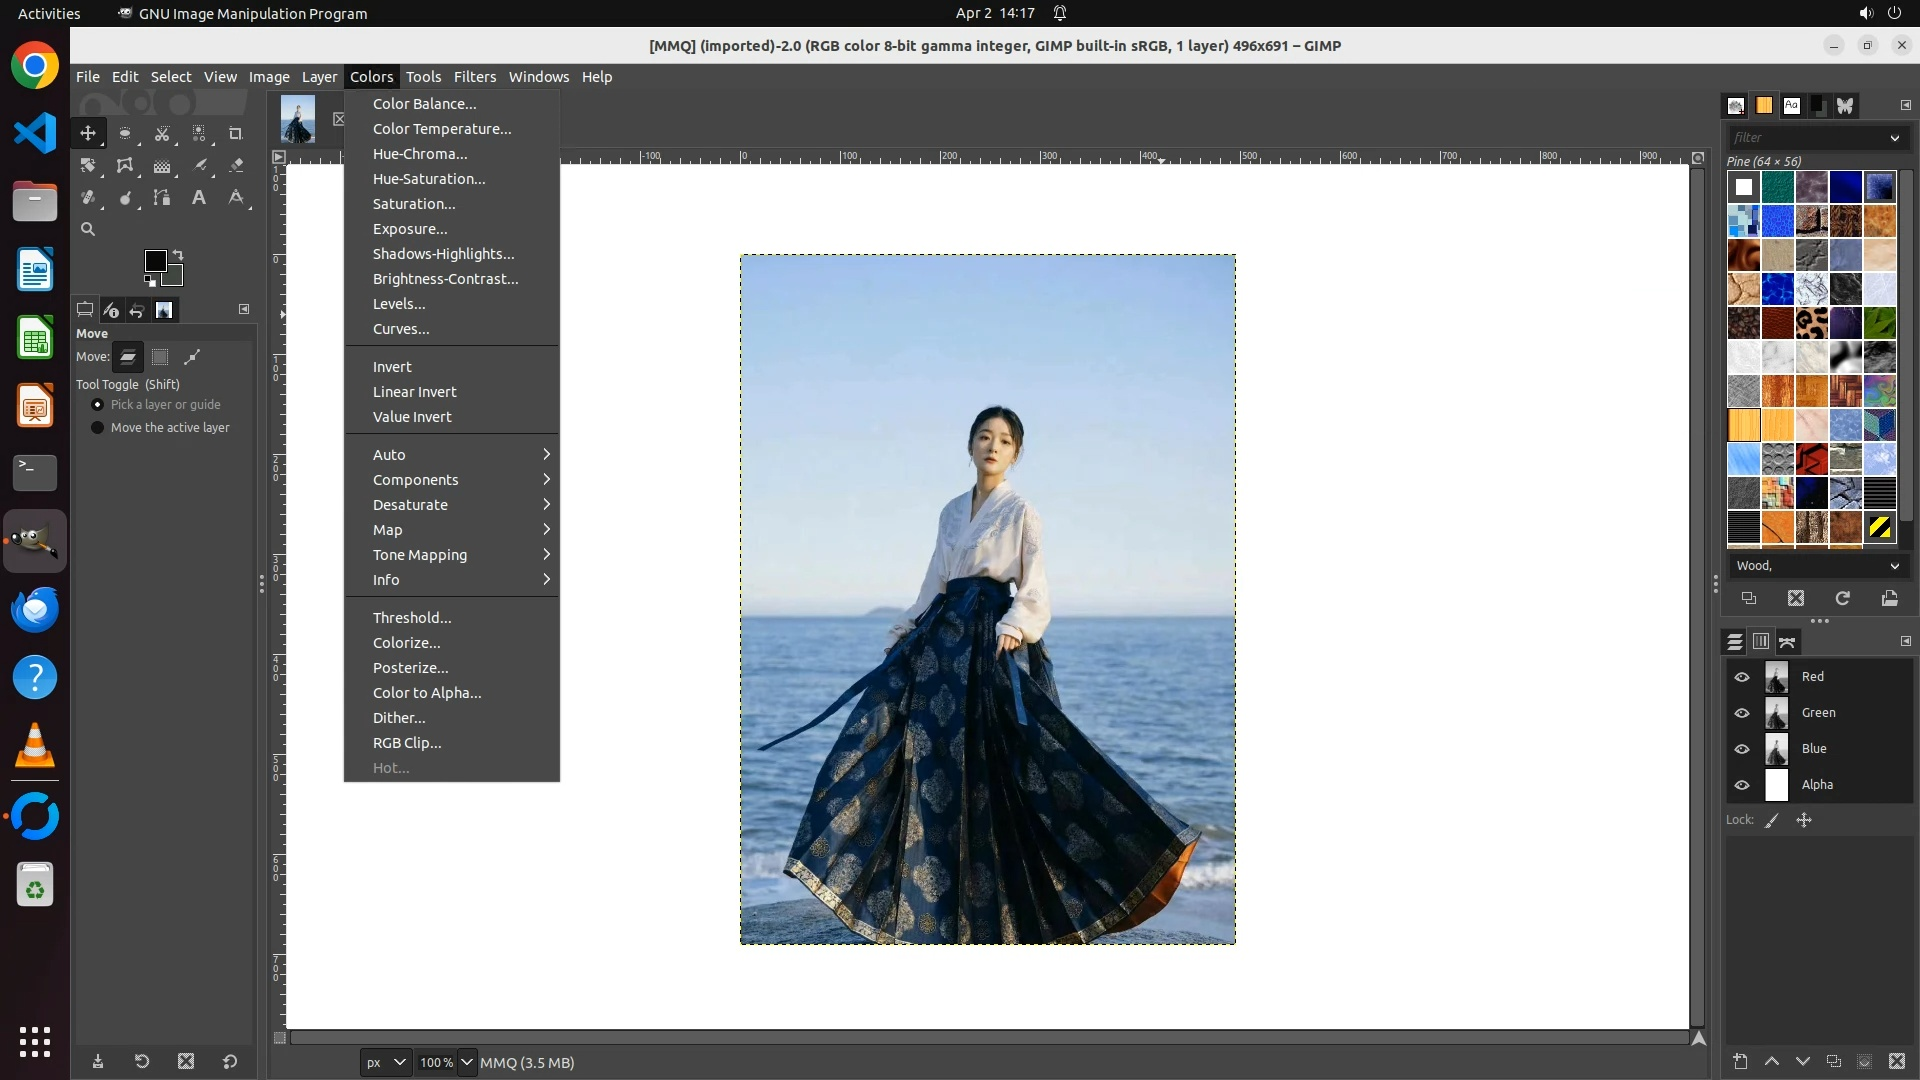
Task: Open the Filters menu
Action: tap(474, 77)
